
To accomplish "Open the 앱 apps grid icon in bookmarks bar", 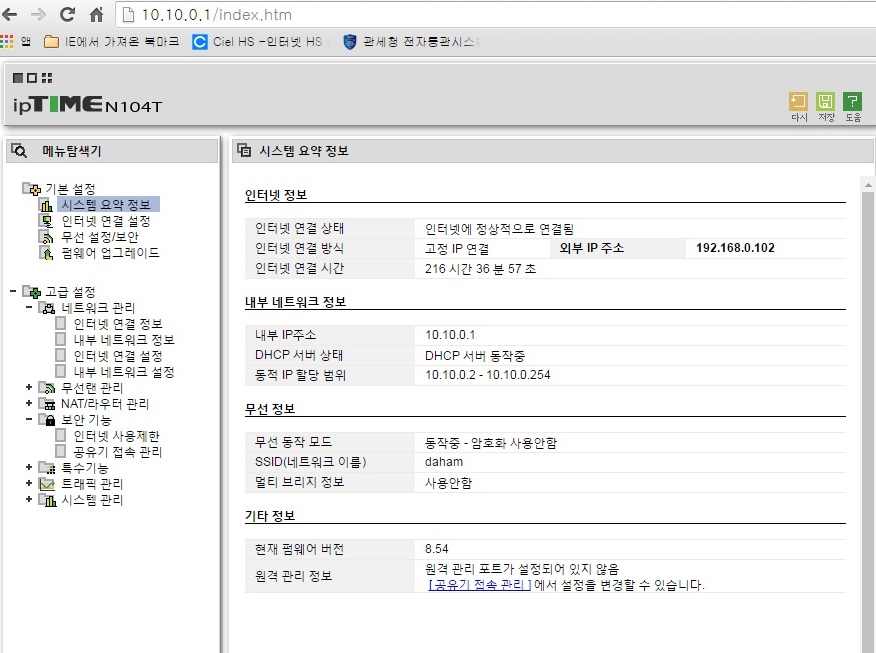I will [7, 41].
